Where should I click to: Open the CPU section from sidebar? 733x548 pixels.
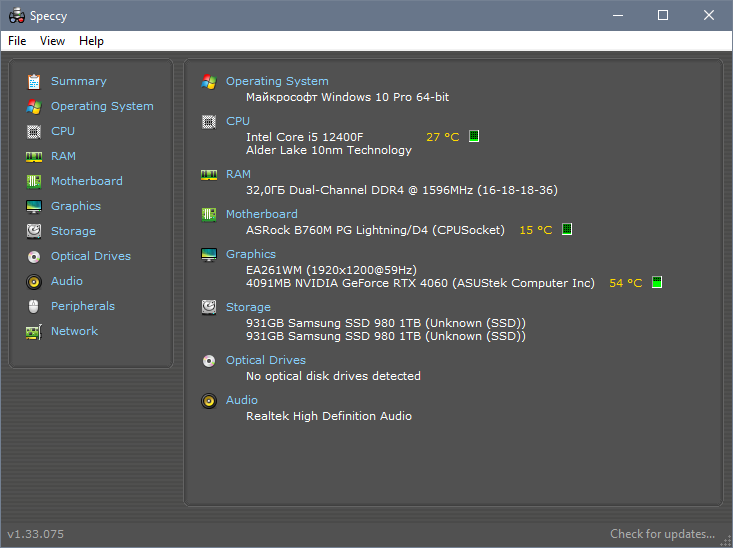click(63, 131)
